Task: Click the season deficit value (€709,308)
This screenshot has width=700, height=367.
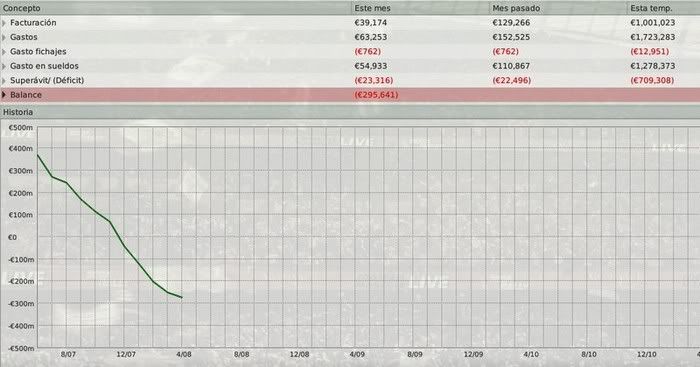Action: 652,80
